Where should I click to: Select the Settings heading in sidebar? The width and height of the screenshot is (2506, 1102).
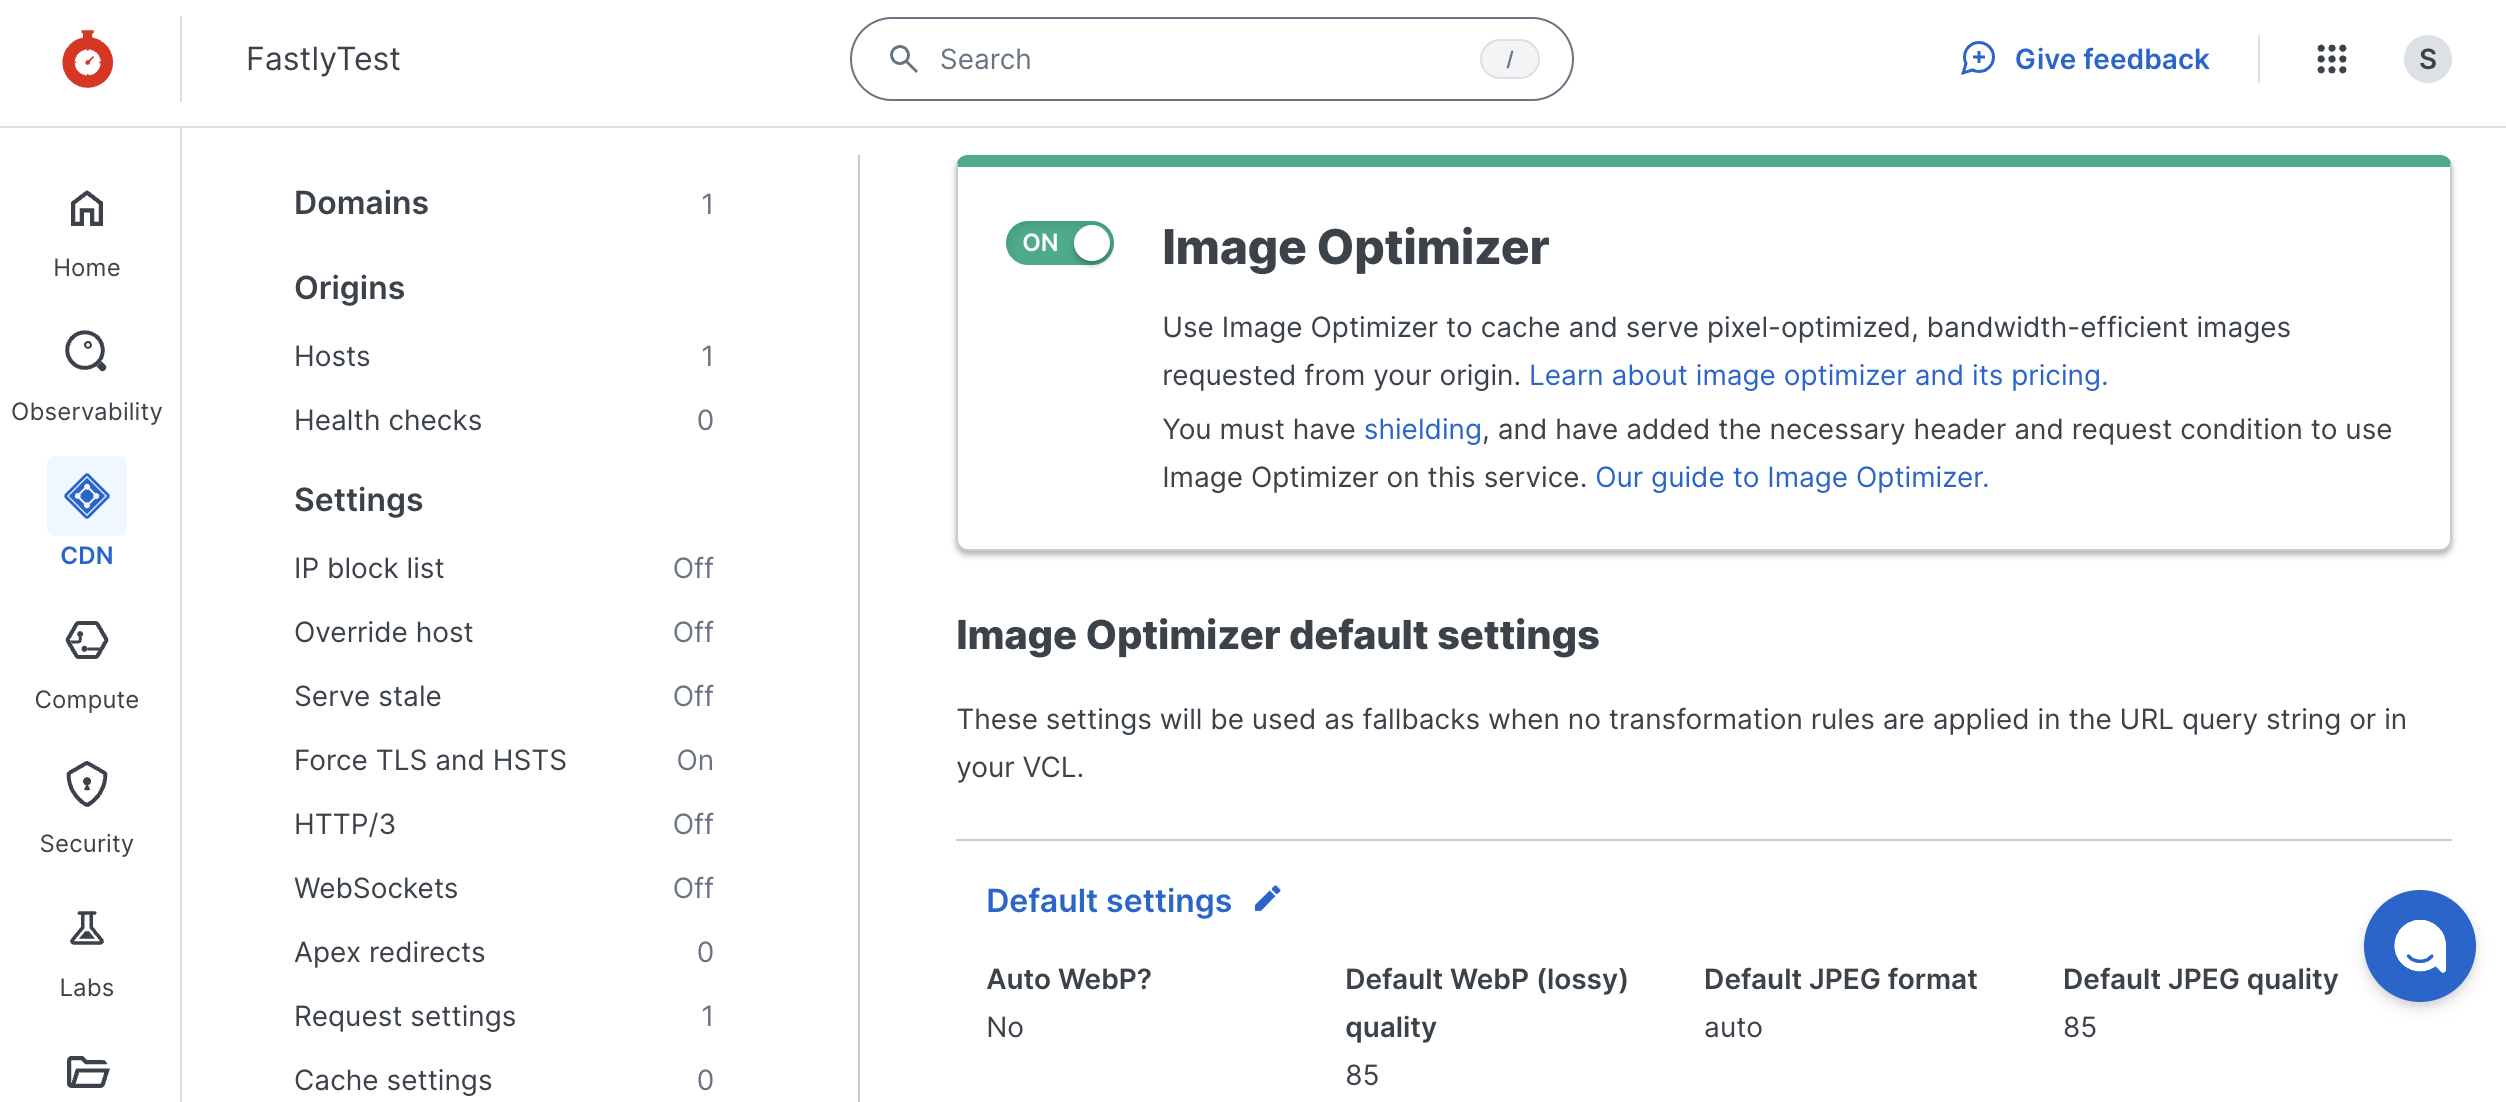point(358,500)
